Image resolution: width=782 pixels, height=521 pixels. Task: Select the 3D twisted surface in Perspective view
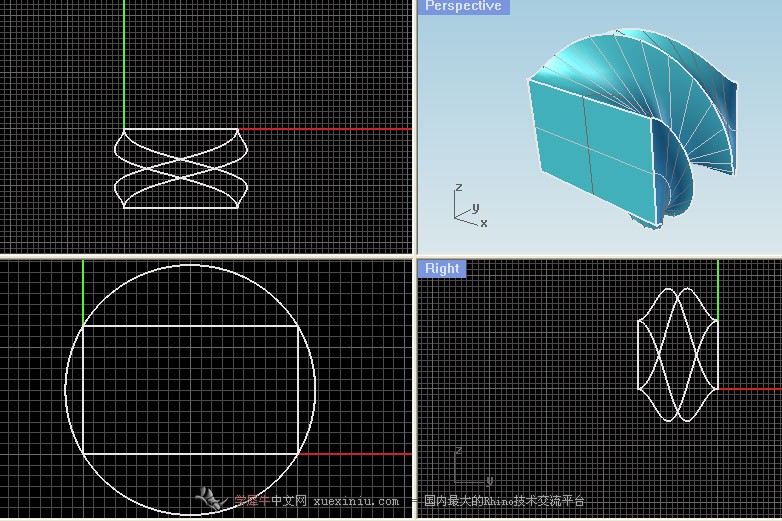(632, 128)
